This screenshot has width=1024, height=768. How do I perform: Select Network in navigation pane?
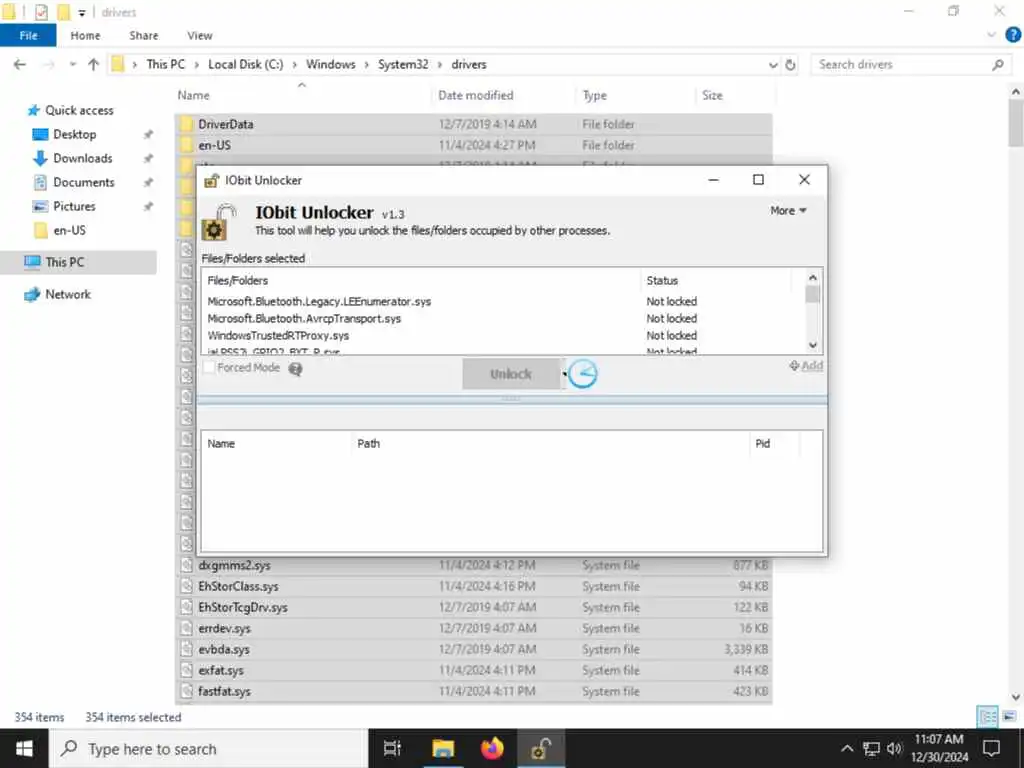[68, 294]
